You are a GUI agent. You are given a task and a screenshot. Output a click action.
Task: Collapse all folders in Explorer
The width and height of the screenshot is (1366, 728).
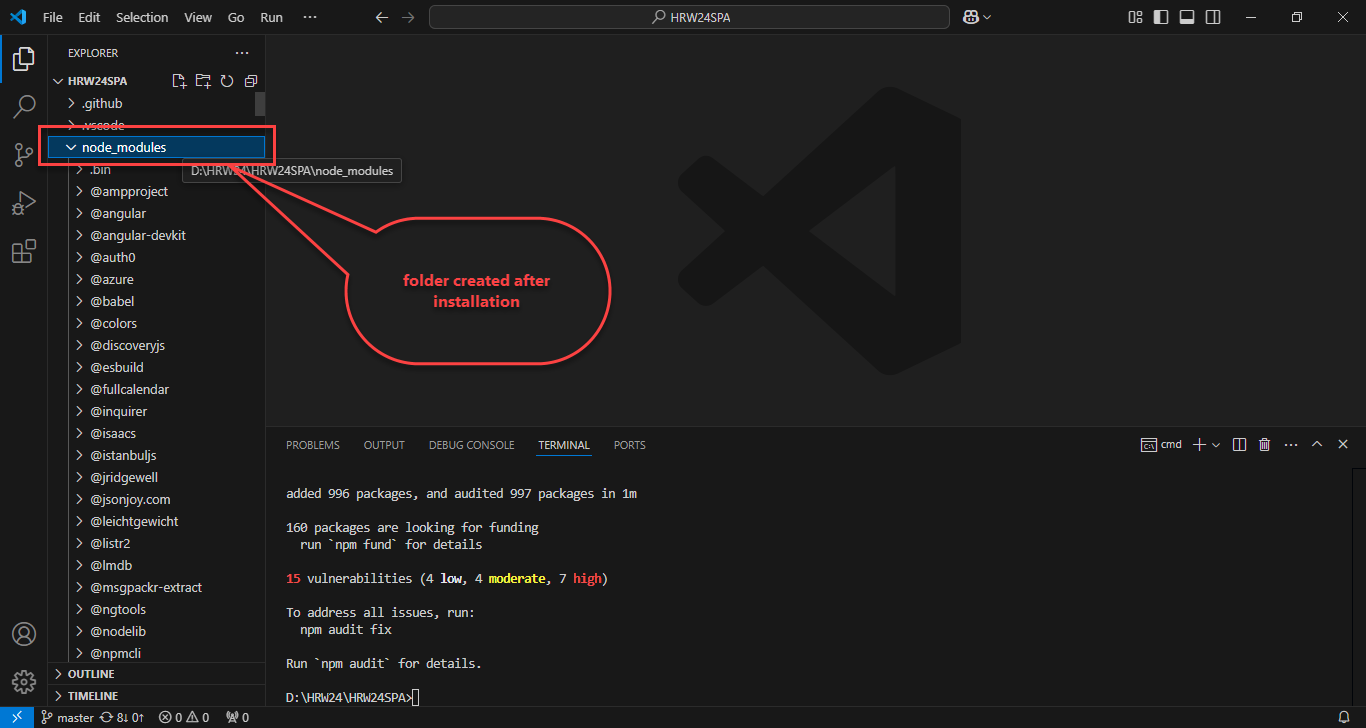click(x=251, y=81)
